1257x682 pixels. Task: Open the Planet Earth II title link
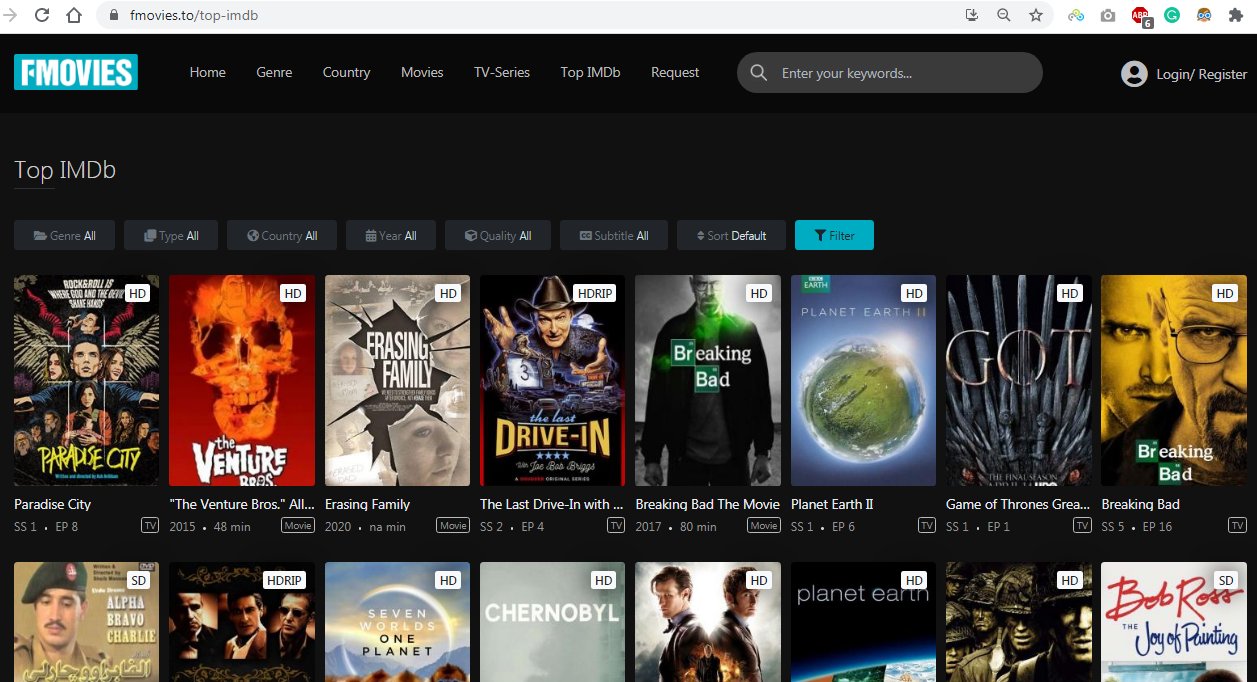[832, 504]
